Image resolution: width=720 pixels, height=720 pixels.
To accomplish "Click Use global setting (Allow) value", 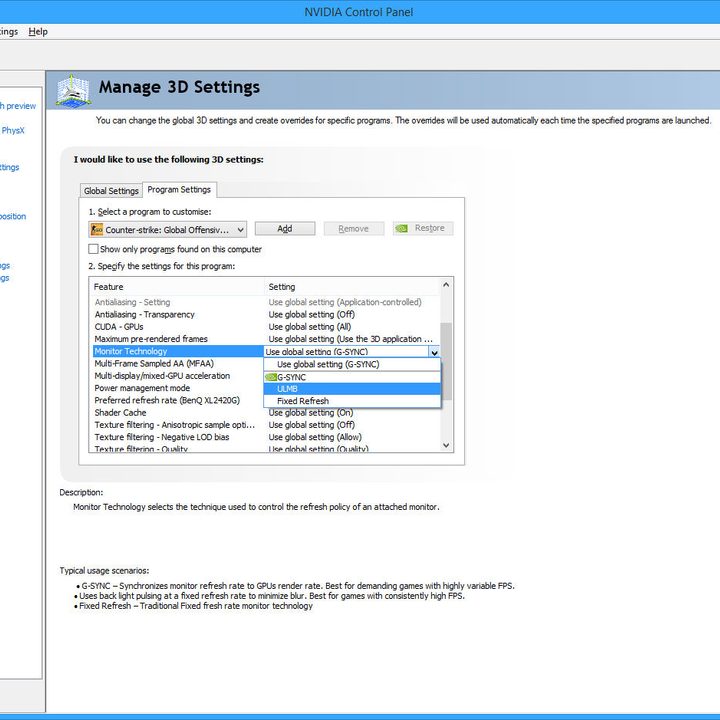I will tap(315, 437).
